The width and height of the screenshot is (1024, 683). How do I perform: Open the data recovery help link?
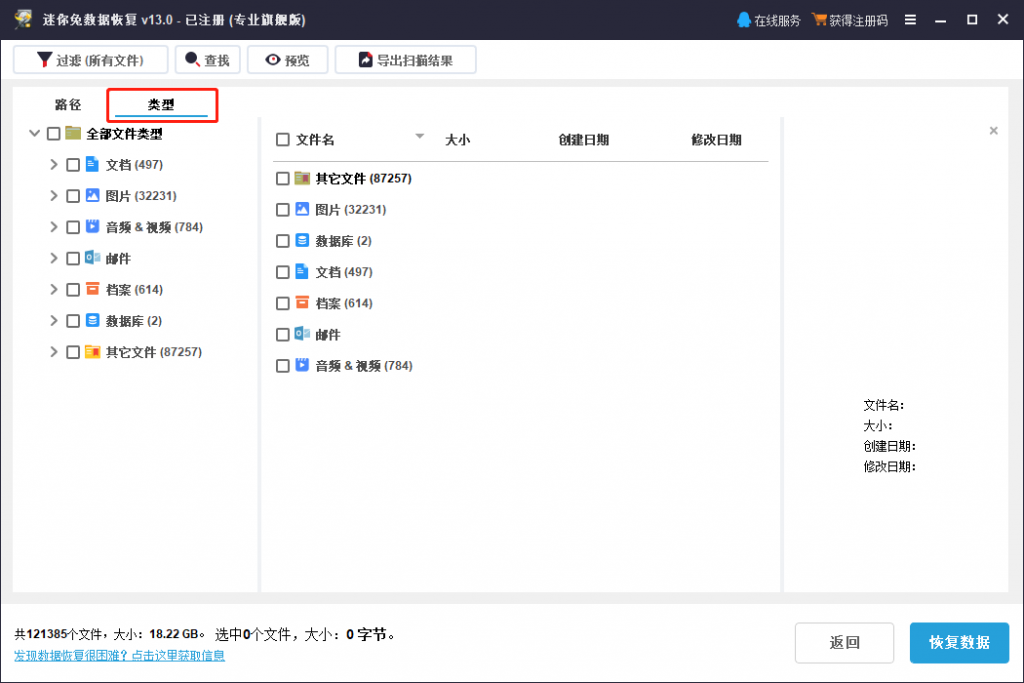coord(120,655)
